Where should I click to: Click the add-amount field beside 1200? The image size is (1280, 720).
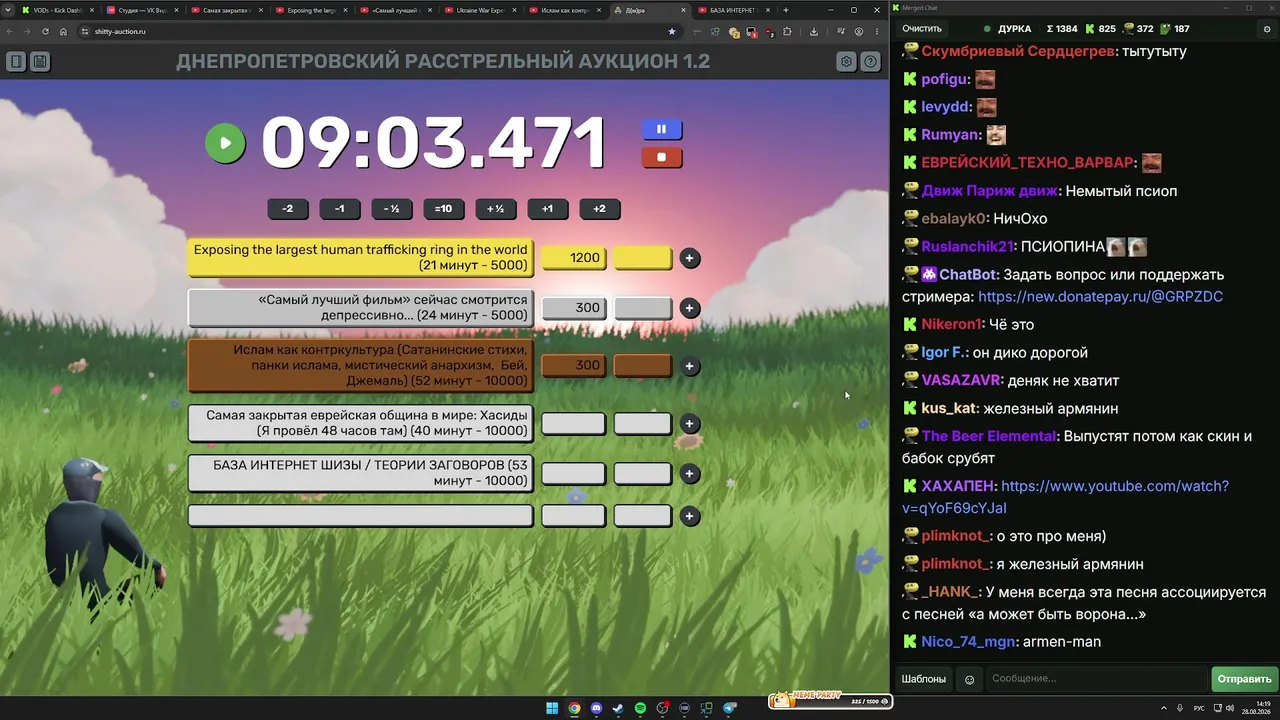click(x=642, y=258)
